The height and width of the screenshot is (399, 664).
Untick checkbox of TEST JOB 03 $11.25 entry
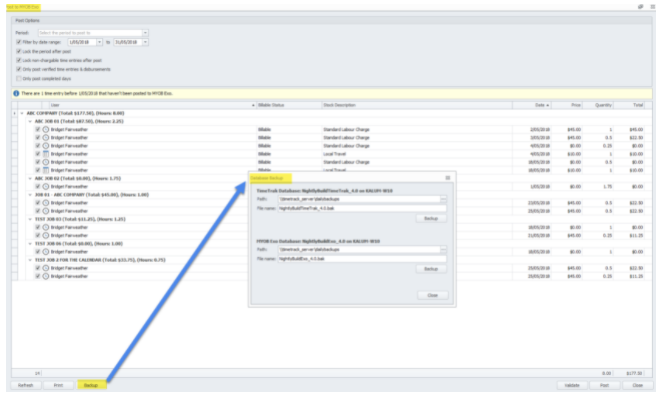(38, 236)
